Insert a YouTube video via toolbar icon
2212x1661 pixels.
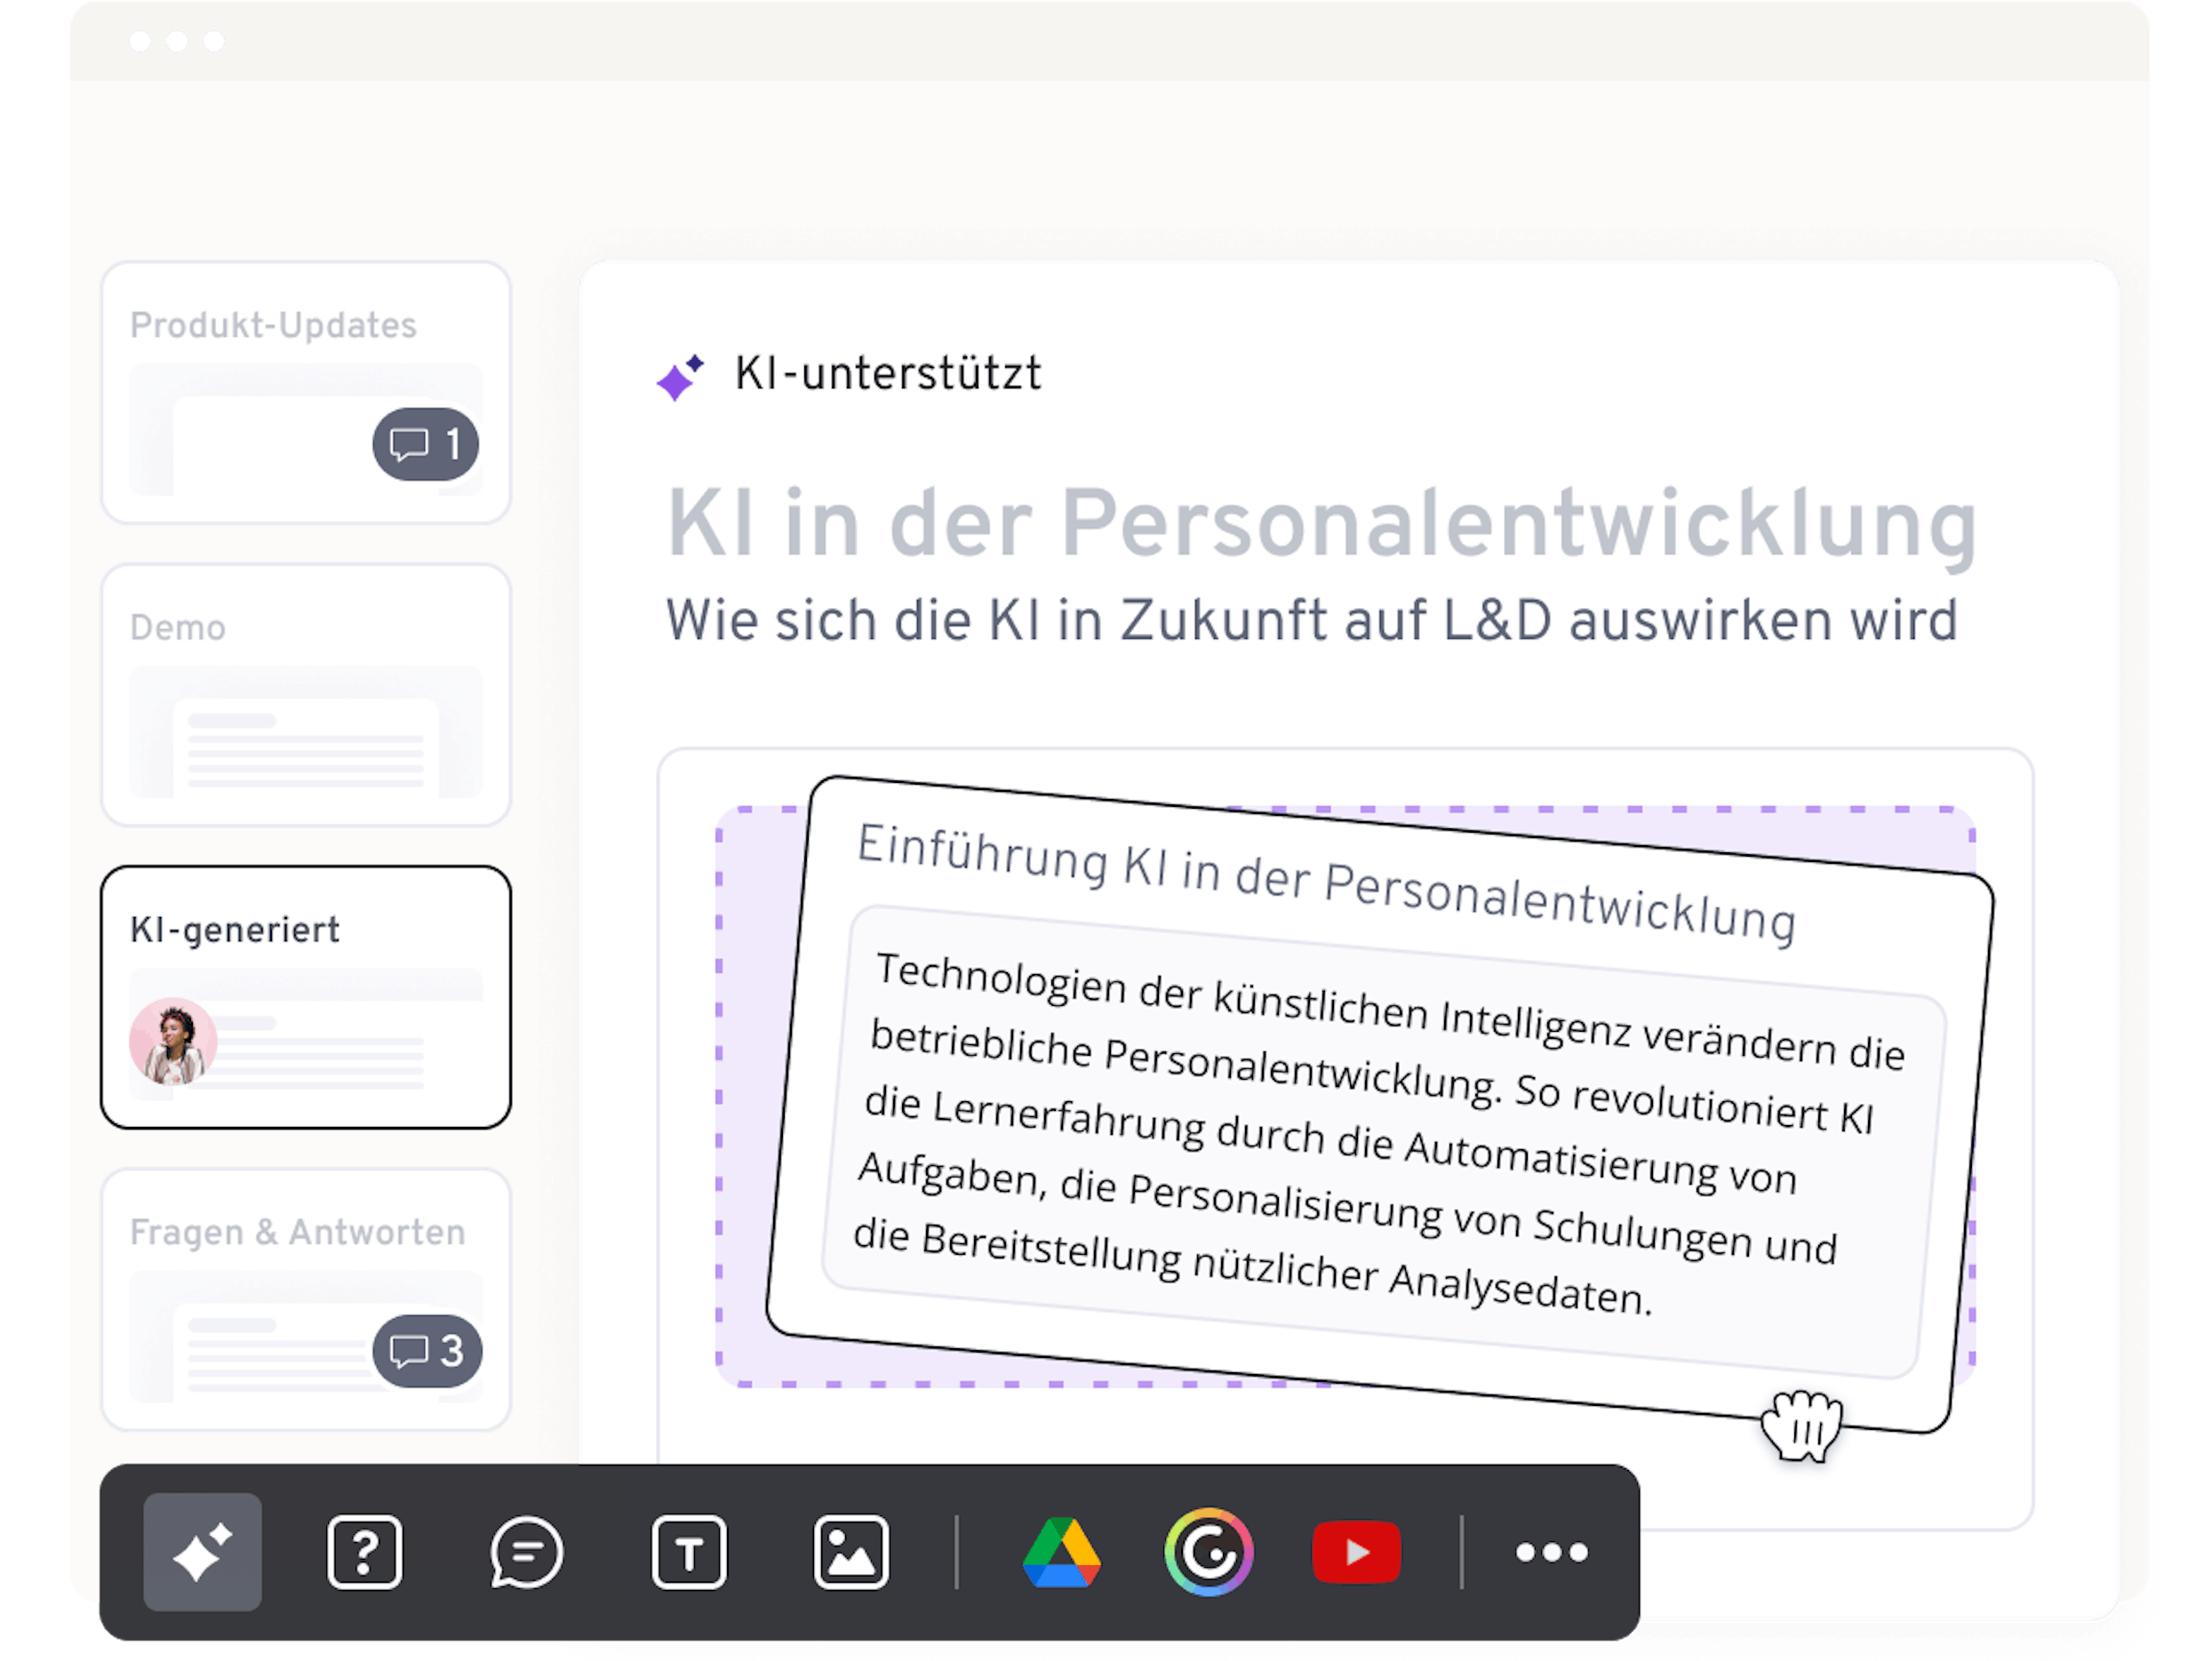[1356, 1551]
